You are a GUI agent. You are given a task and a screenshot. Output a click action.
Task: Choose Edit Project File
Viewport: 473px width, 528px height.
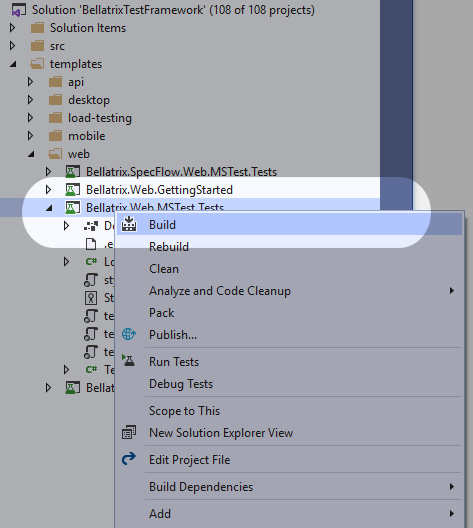pos(289,460)
